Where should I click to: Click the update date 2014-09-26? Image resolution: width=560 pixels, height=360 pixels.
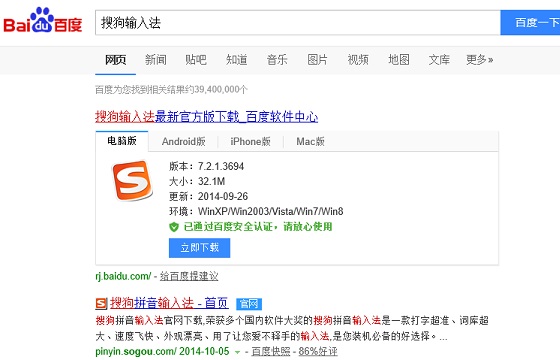coord(223,196)
